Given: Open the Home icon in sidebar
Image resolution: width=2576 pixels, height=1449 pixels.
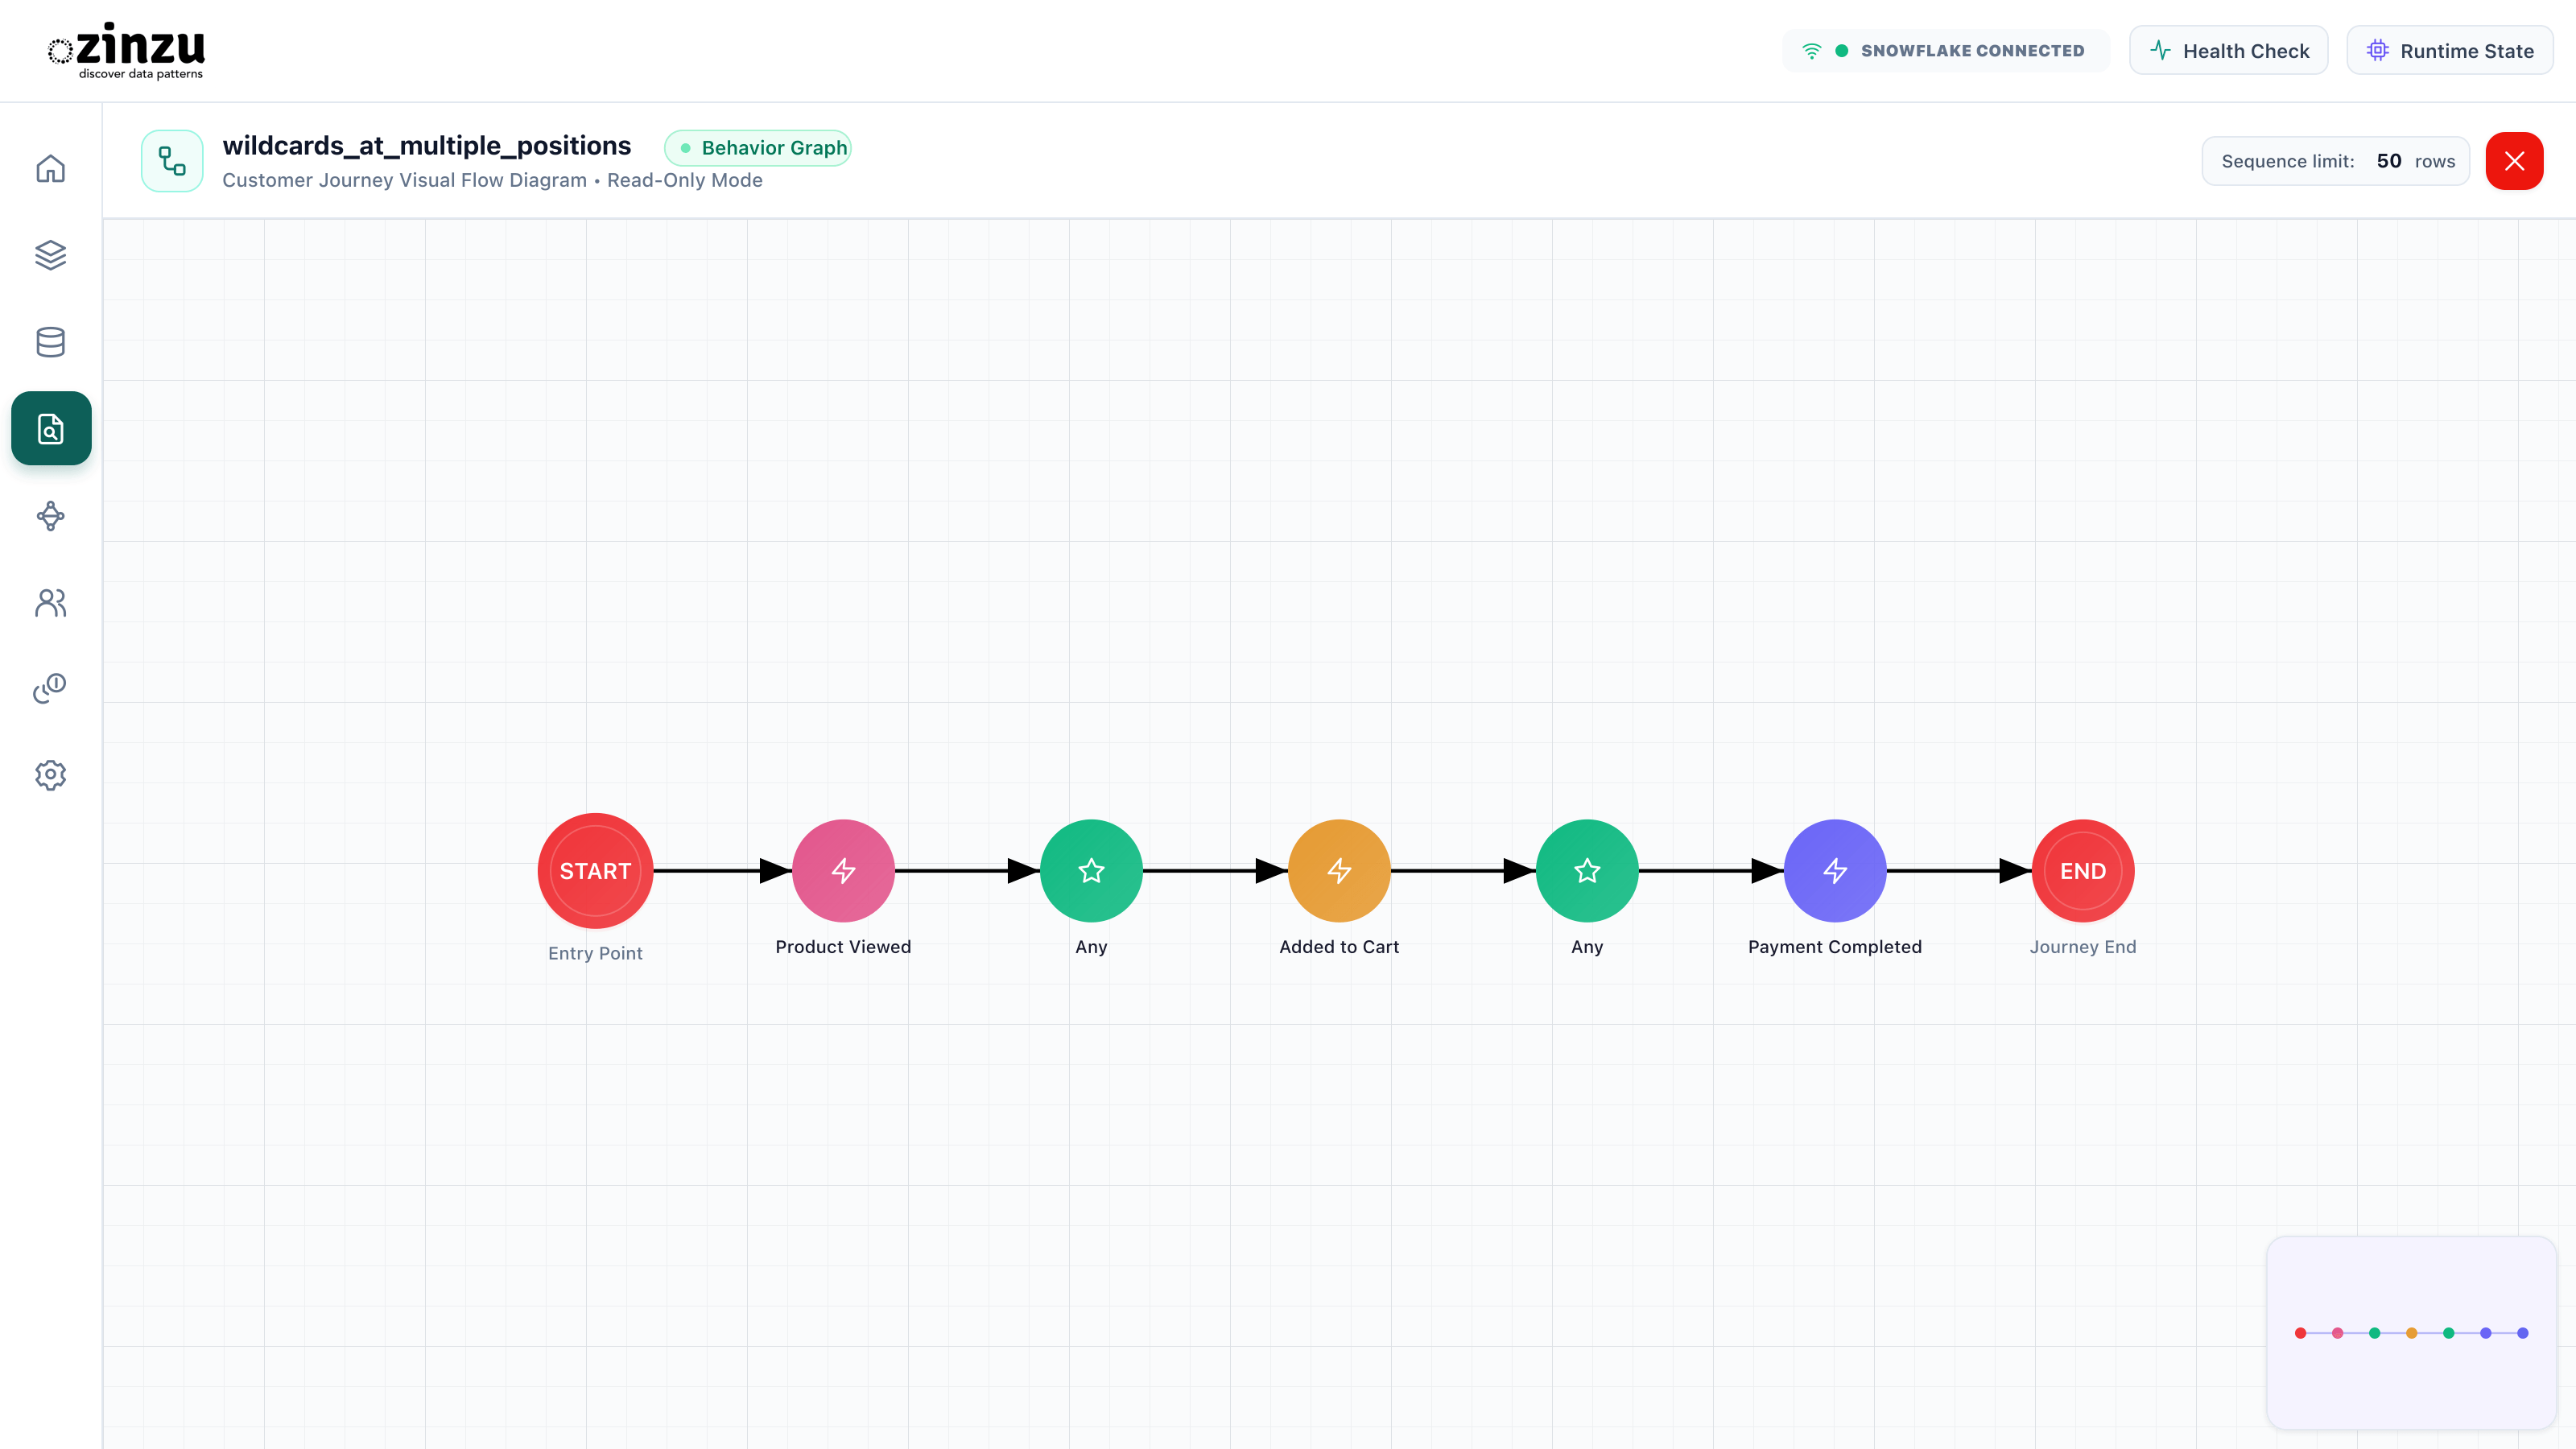Looking at the screenshot, I should click(x=50, y=168).
